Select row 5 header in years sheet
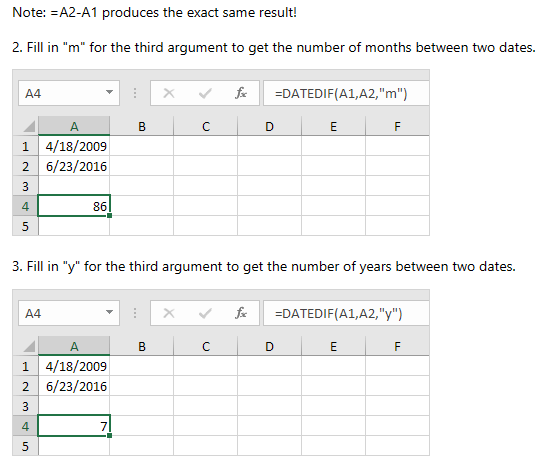This screenshot has height=473, width=544. pyautogui.click(x=25, y=446)
